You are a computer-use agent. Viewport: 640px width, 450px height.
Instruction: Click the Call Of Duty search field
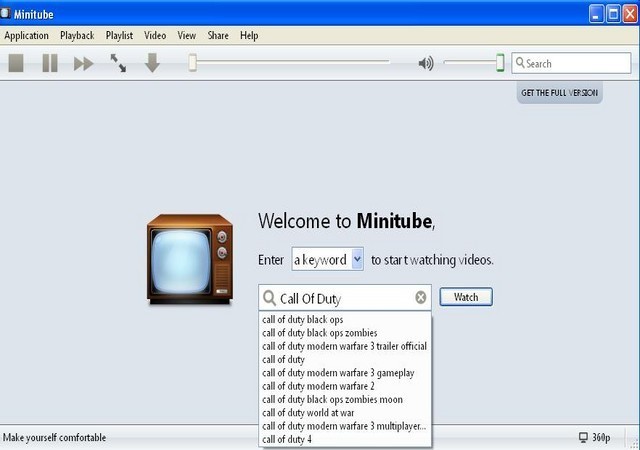coord(345,298)
